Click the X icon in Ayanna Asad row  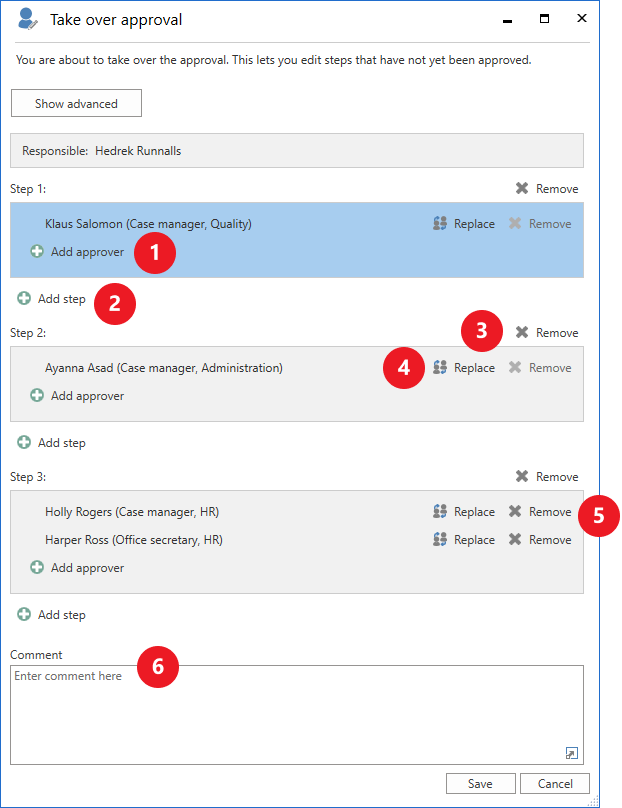(x=515, y=367)
